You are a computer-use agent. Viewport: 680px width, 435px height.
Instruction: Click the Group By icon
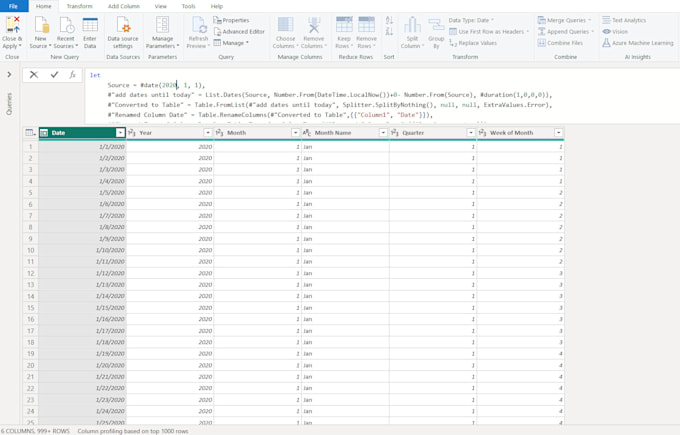[x=436, y=25]
